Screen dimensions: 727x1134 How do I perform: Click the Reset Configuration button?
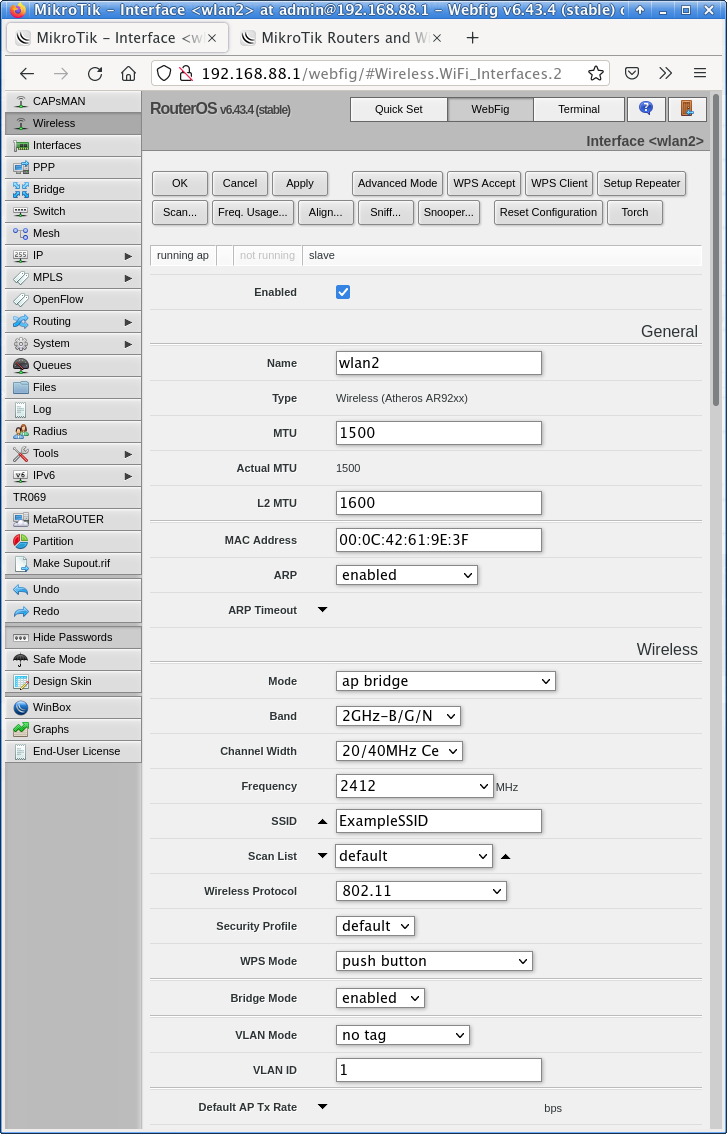tap(548, 212)
